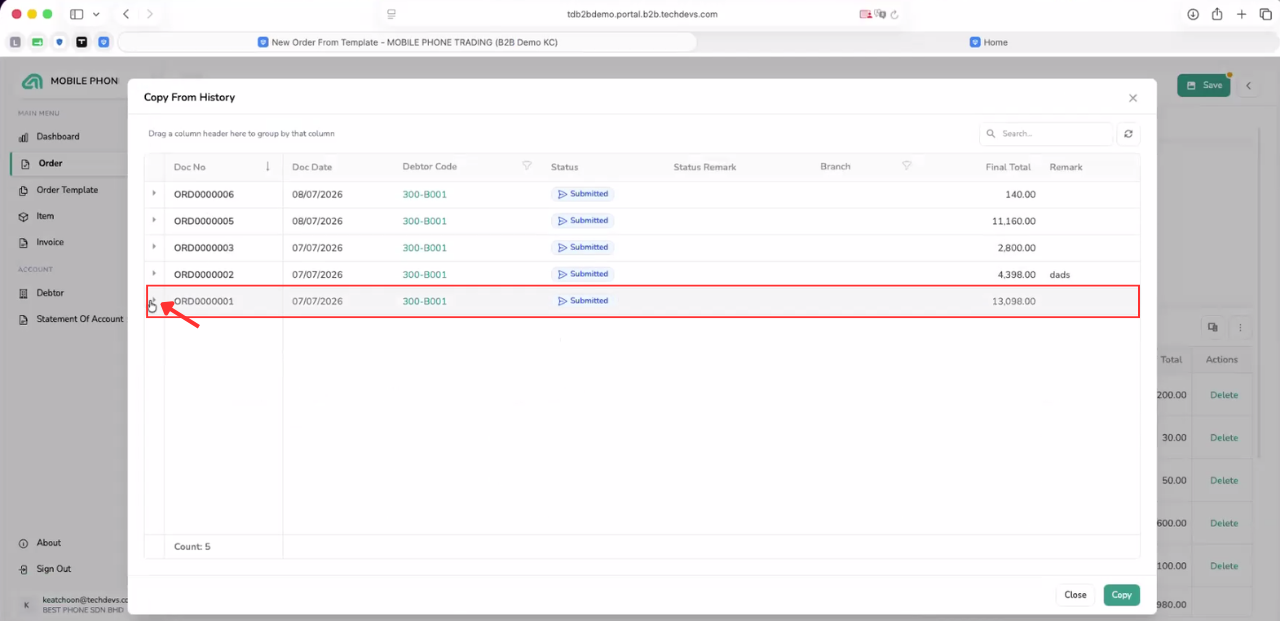
Task: Click the refresh icon beside the search box
Action: click(x=1129, y=133)
